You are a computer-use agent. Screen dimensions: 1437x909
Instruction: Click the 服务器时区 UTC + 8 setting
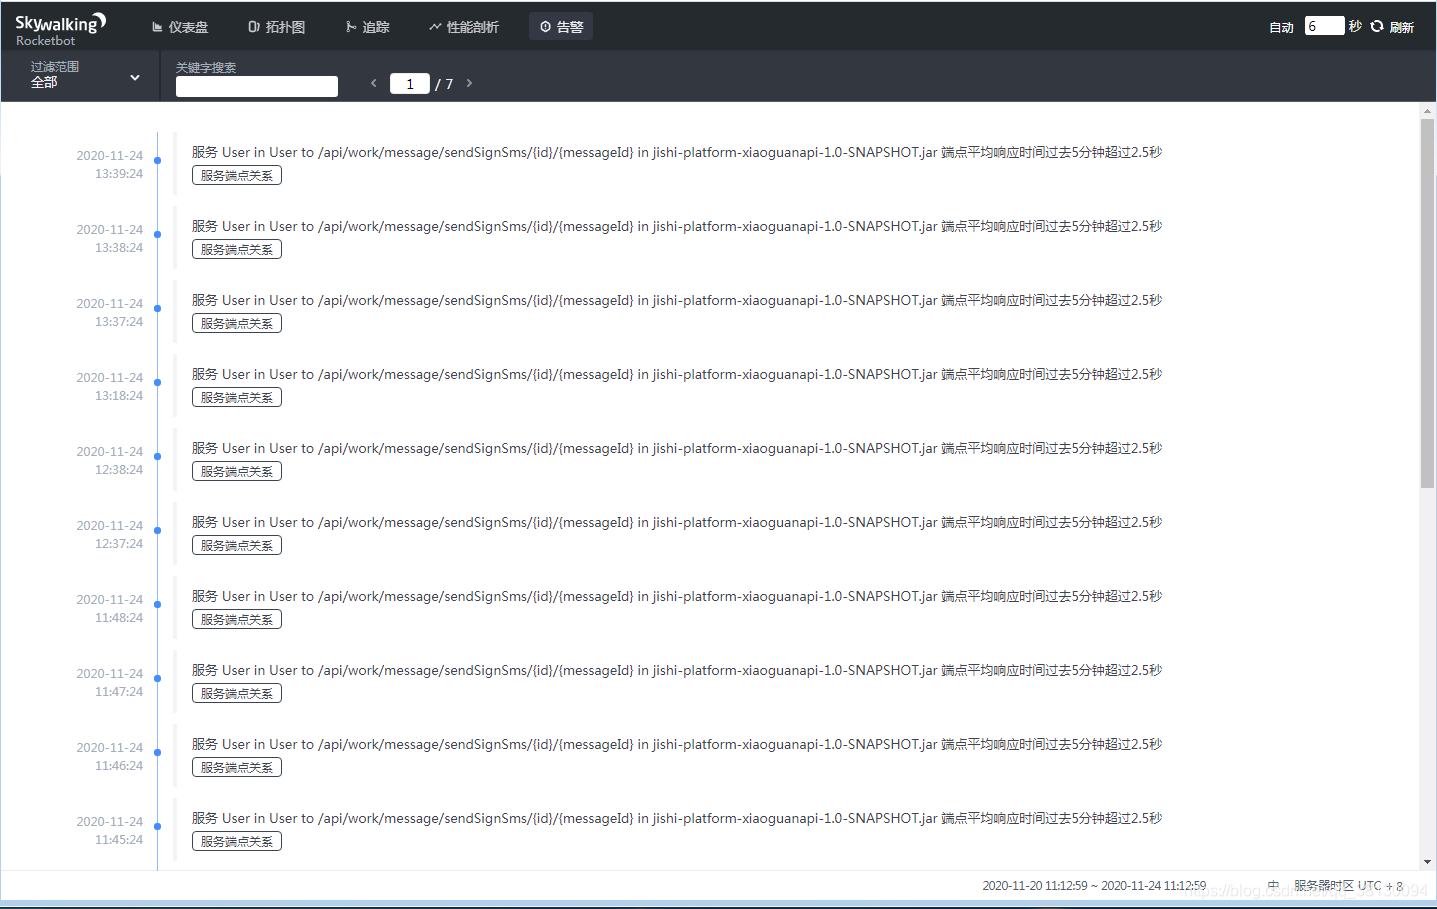(x=1348, y=886)
